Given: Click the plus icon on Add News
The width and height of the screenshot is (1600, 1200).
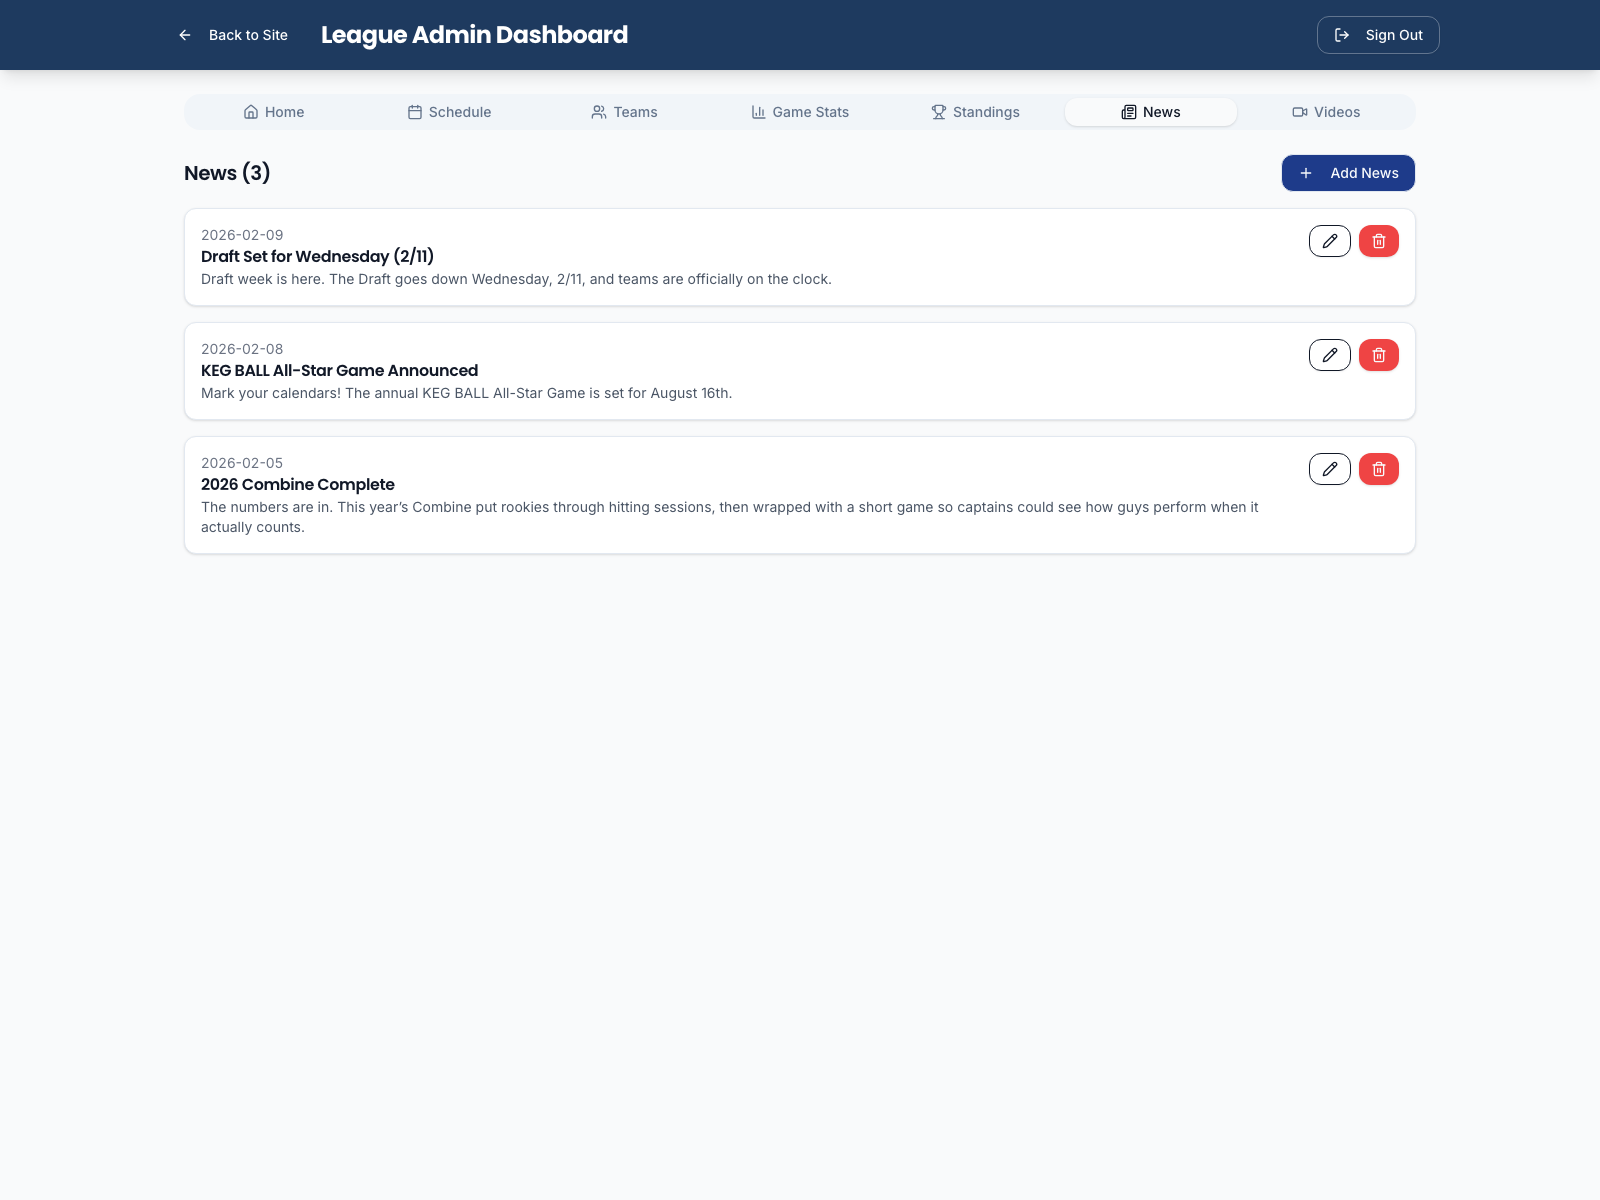Looking at the screenshot, I should (x=1306, y=173).
